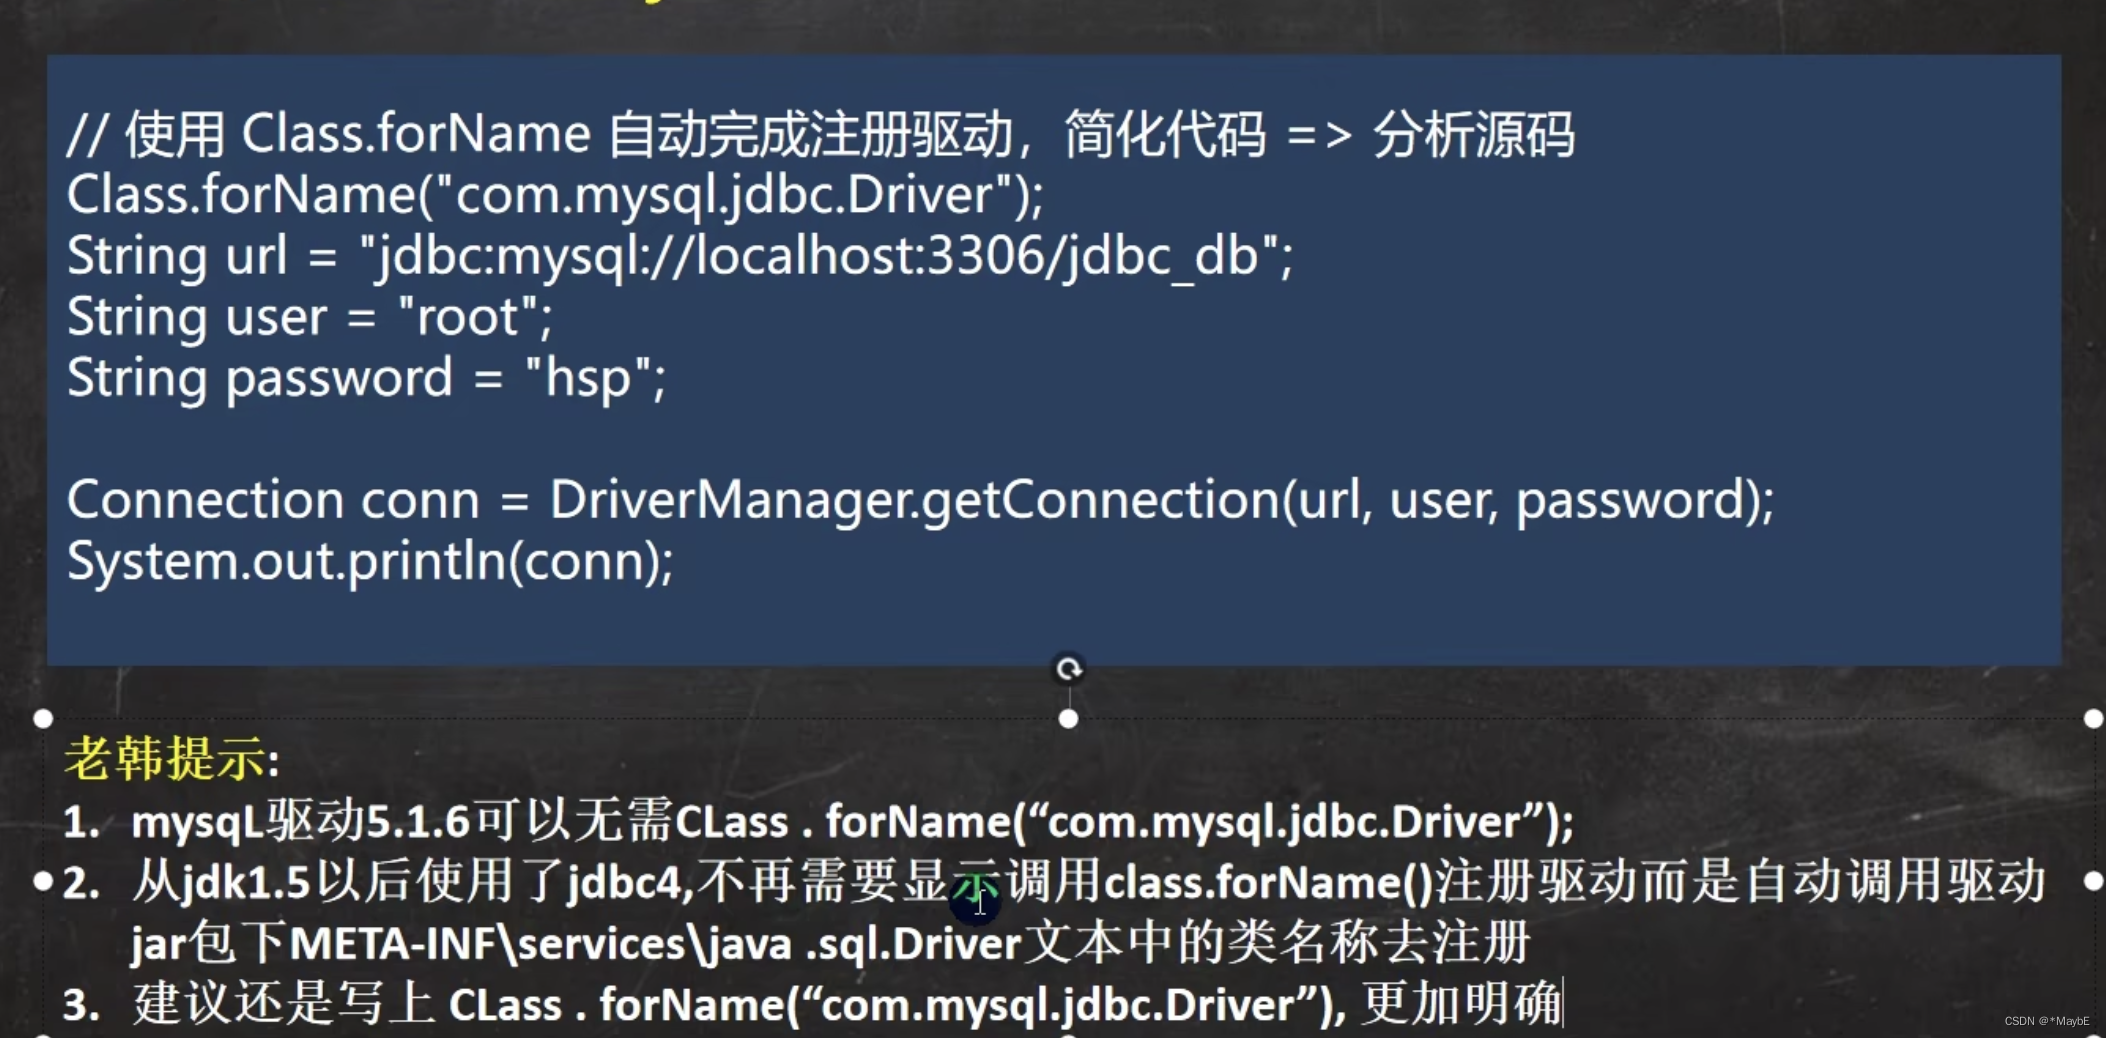Click the 'System.out.println(conn);' line

370,561
